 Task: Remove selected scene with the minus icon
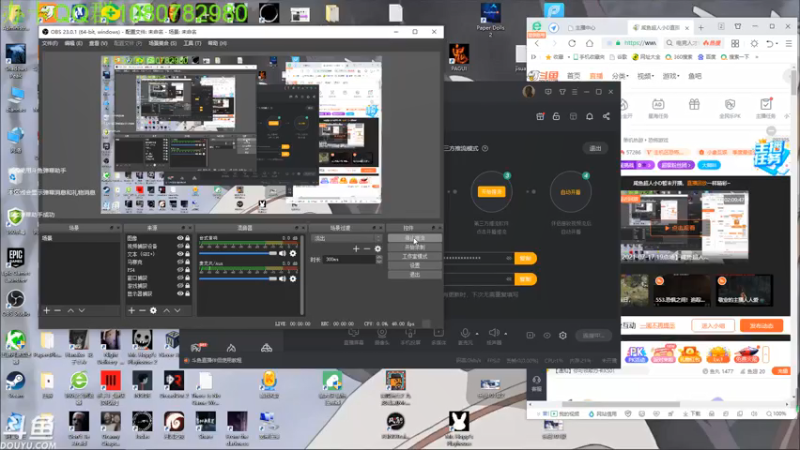[x=57, y=310]
